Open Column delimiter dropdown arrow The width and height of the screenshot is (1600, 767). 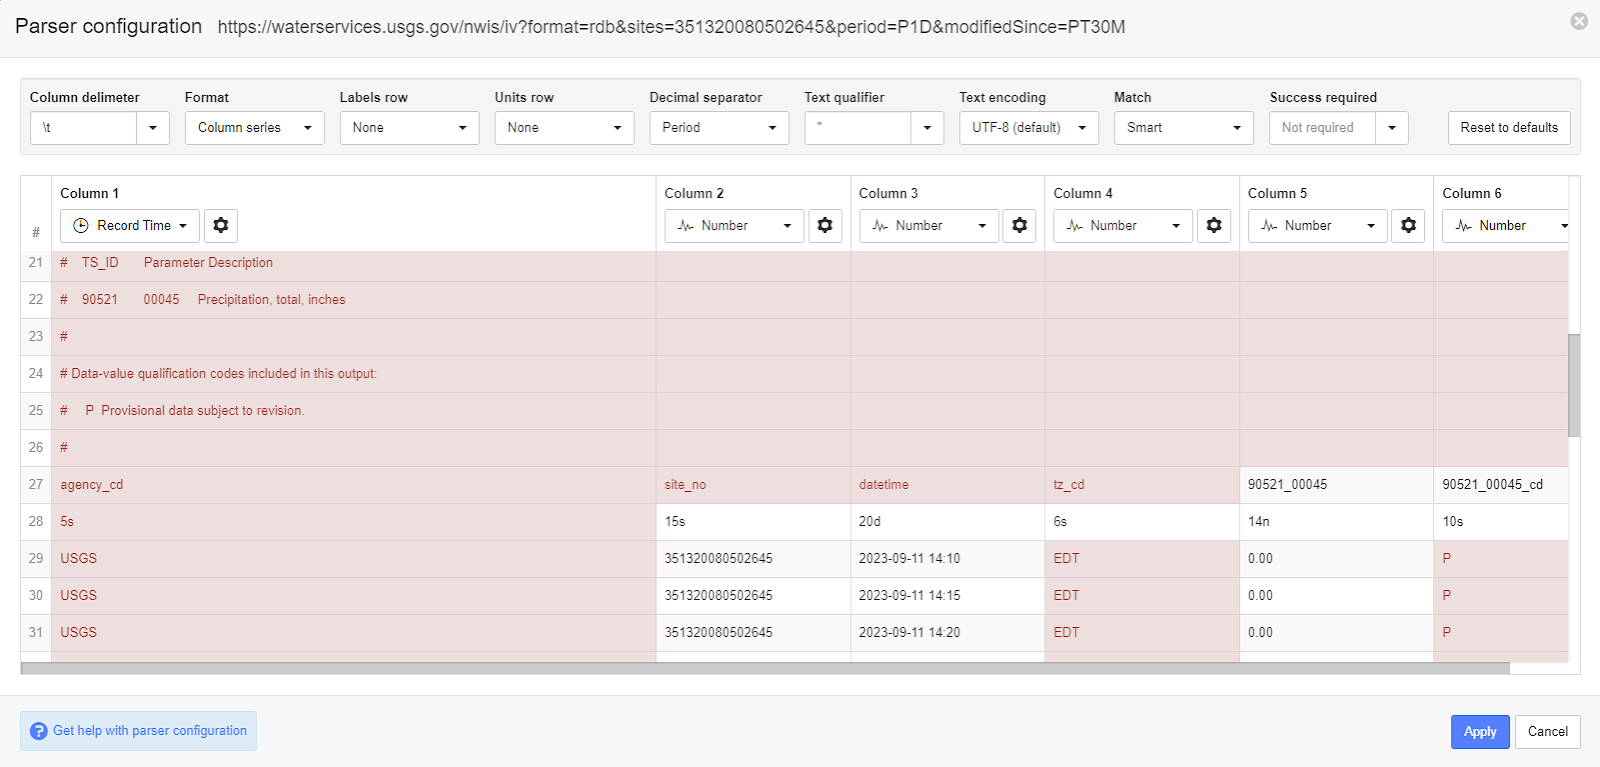(x=153, y=128)
